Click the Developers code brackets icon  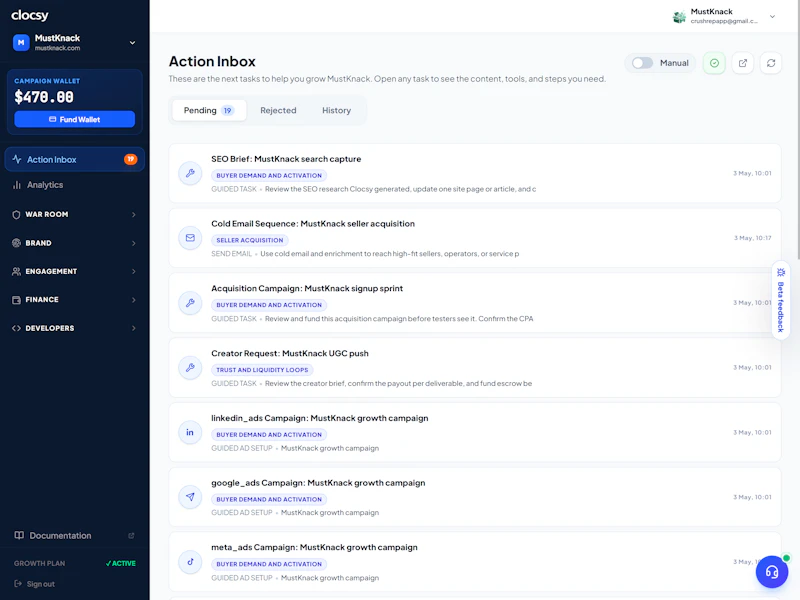coord(16,328)
